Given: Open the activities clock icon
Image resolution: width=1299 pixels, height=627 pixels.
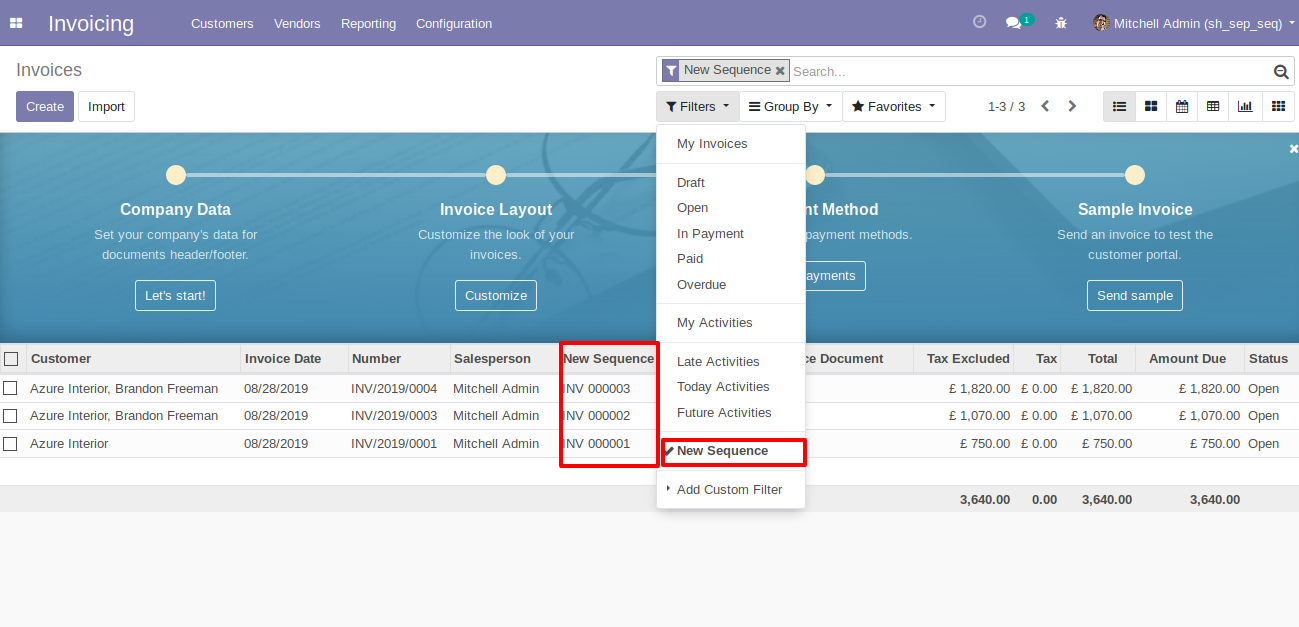Looking at the screenshot, I should (979, 22).
